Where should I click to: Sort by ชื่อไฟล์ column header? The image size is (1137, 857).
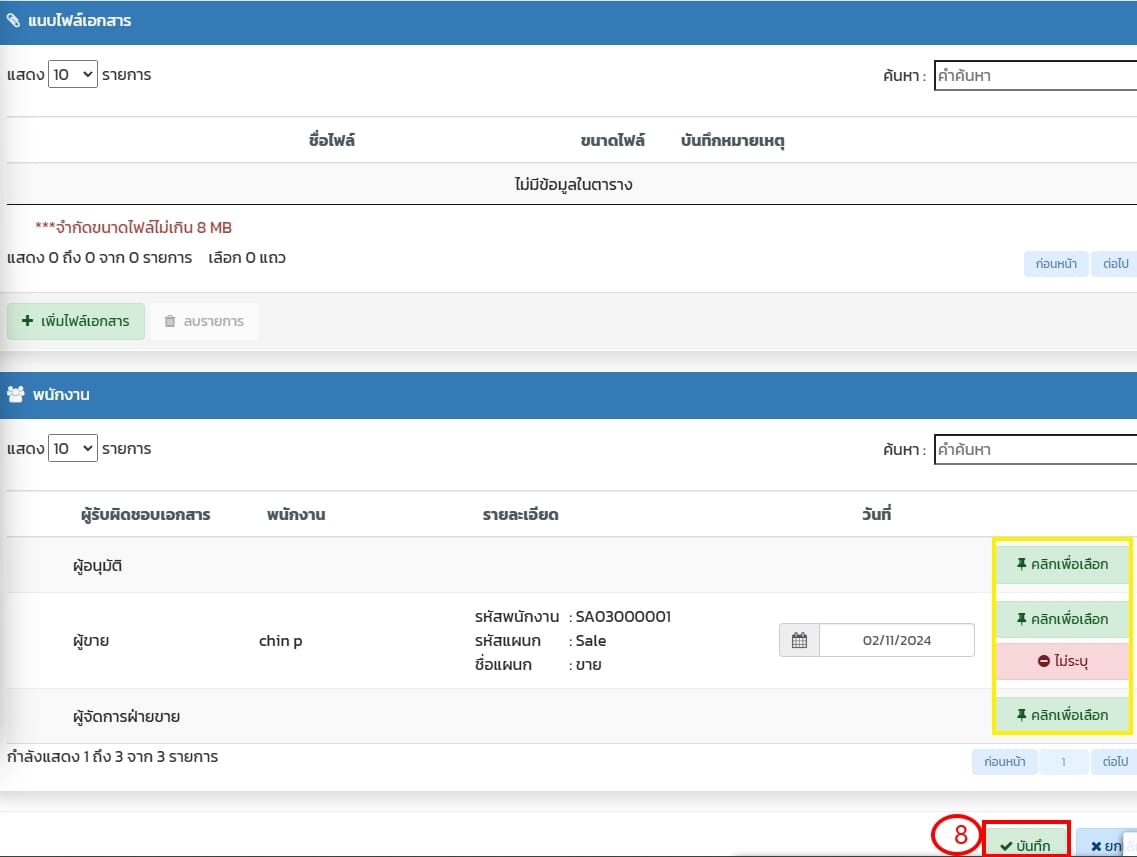point(332,140)
